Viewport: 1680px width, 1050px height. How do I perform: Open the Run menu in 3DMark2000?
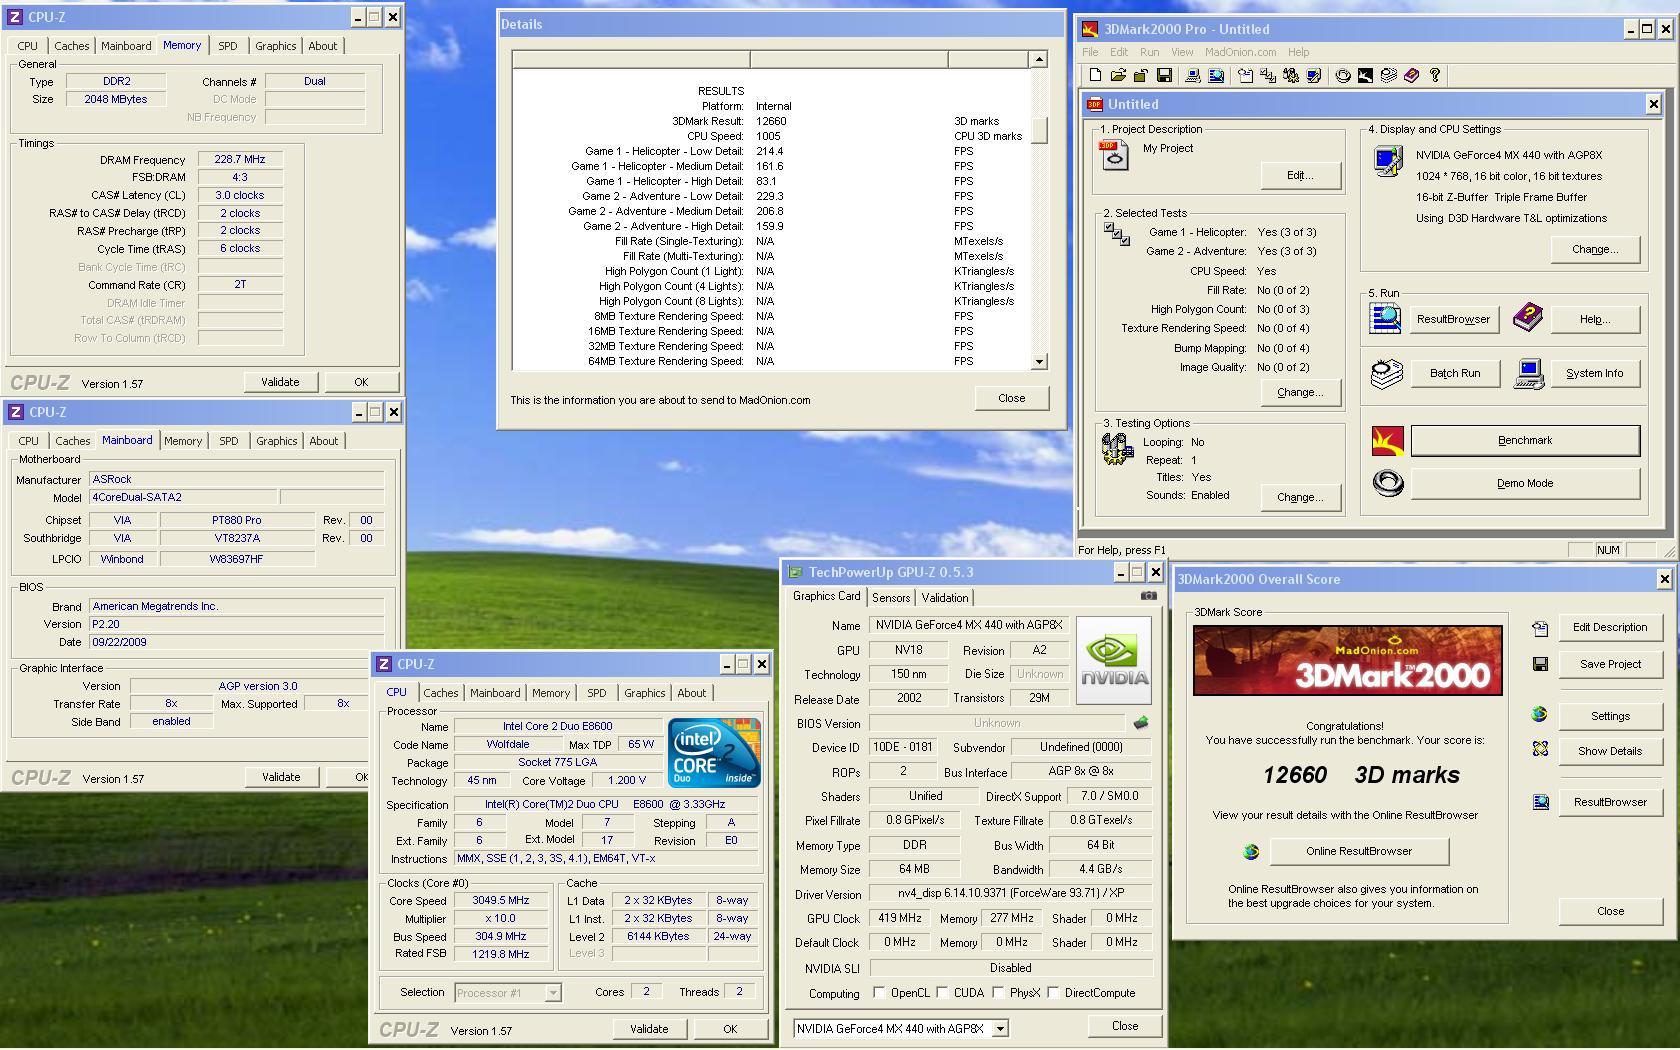pos(1149,52)
